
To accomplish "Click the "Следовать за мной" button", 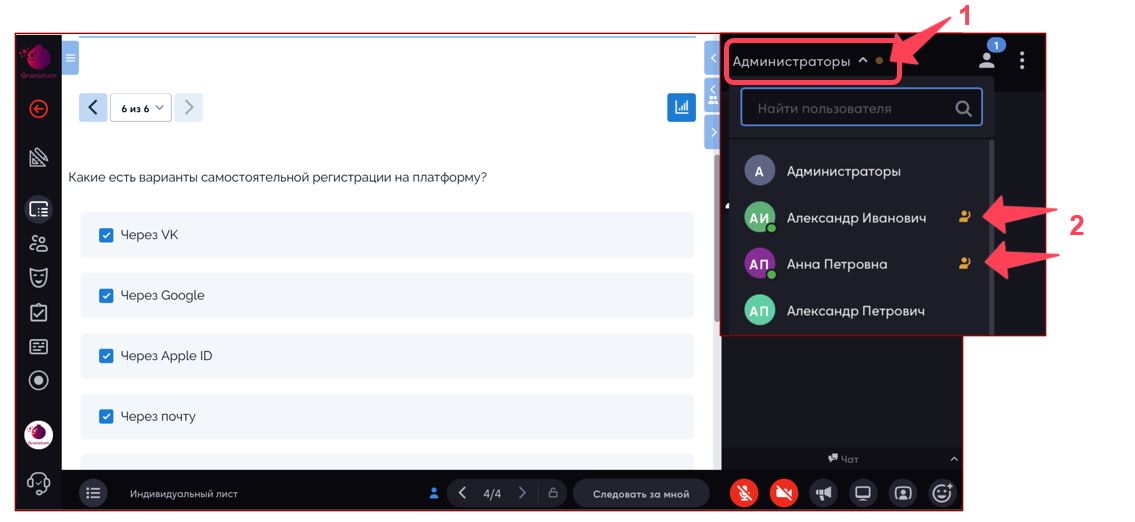I will pyautogui.click(x=641, y=494).
